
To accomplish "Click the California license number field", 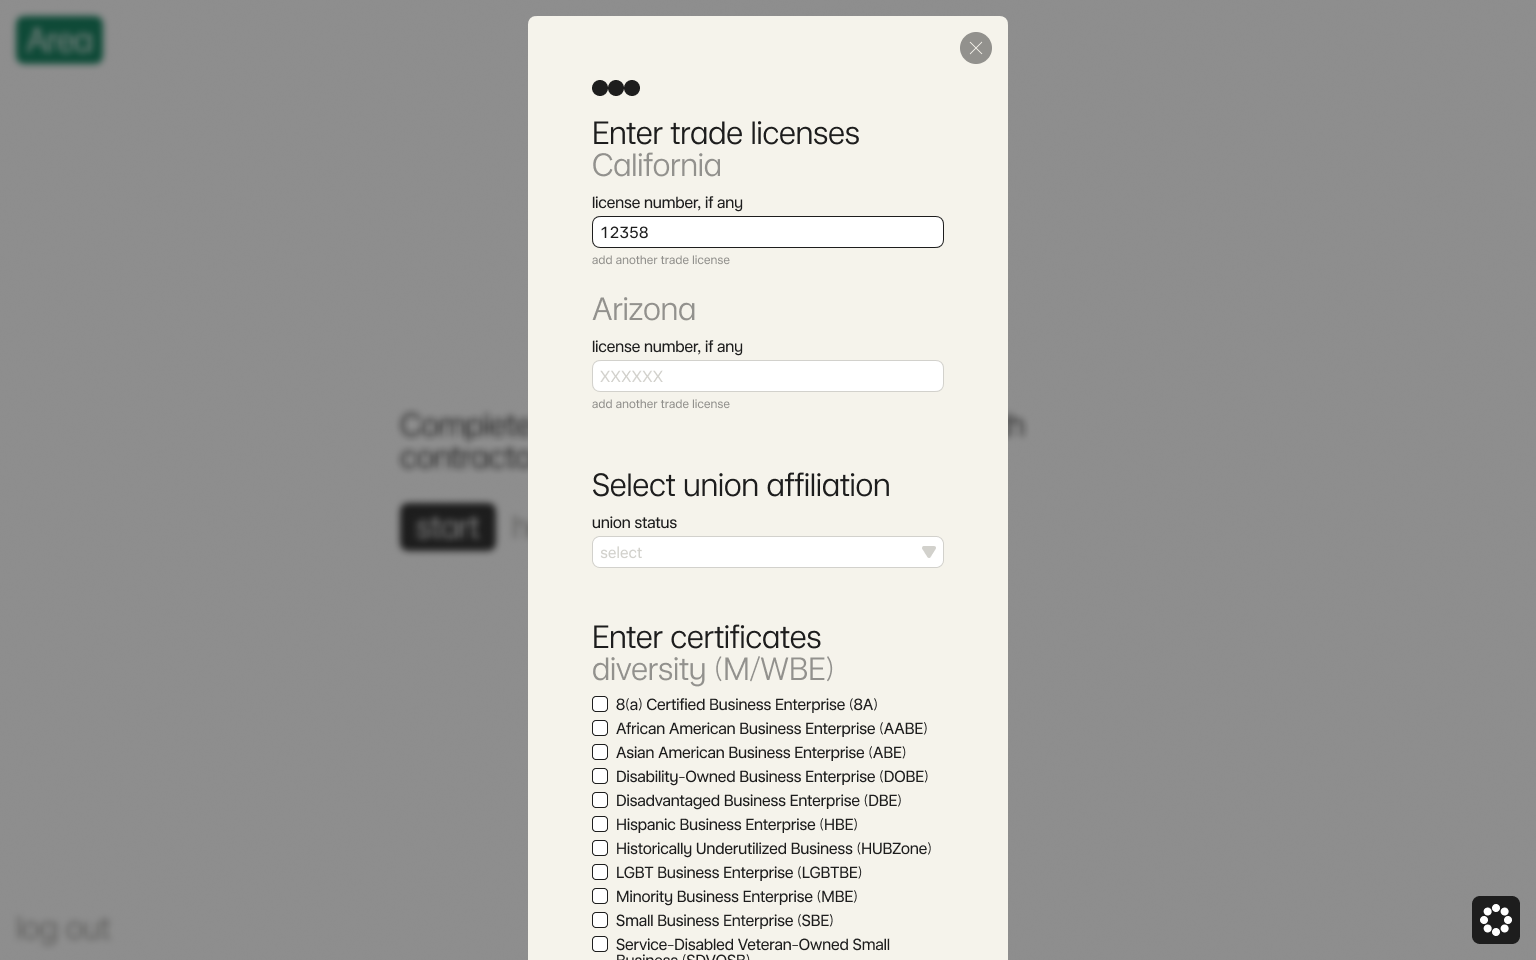I will (768, 232).
